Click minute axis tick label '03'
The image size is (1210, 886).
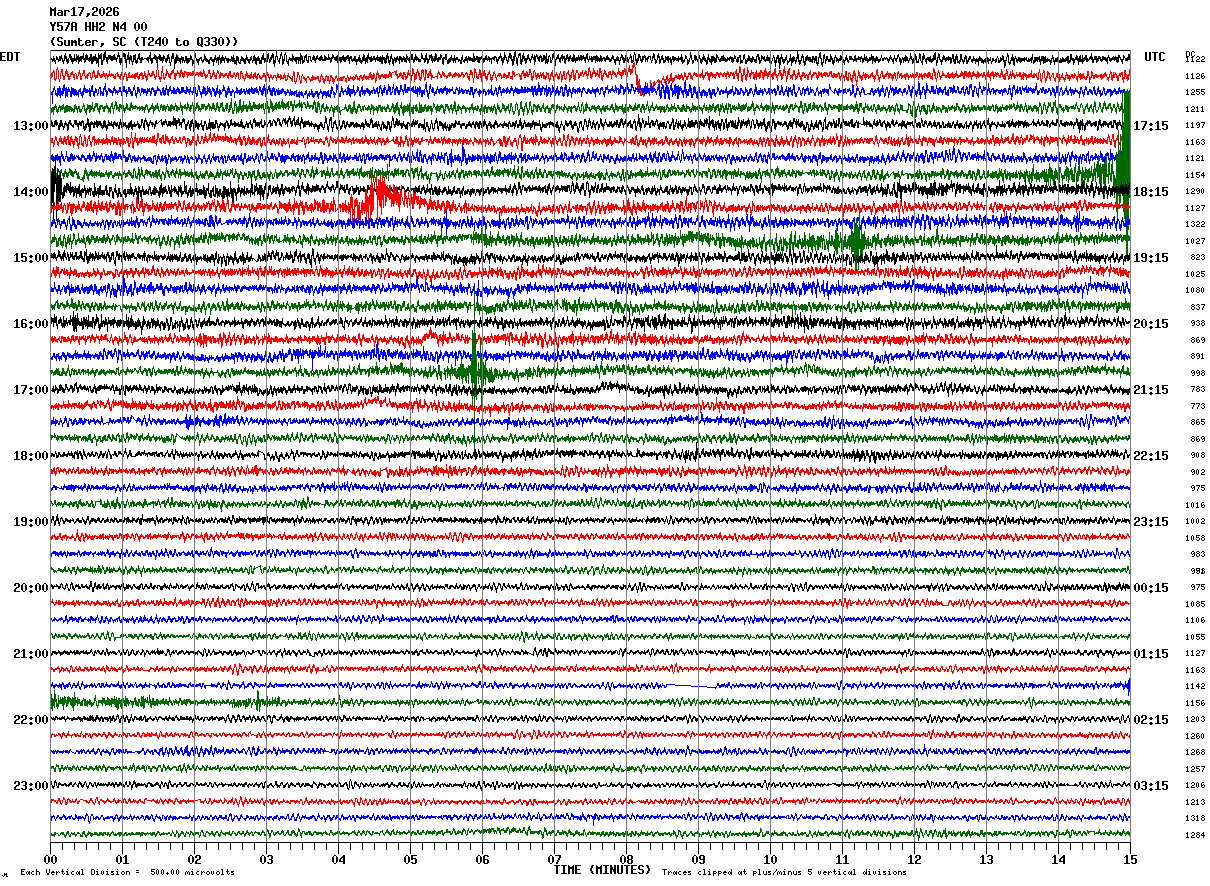266,859
